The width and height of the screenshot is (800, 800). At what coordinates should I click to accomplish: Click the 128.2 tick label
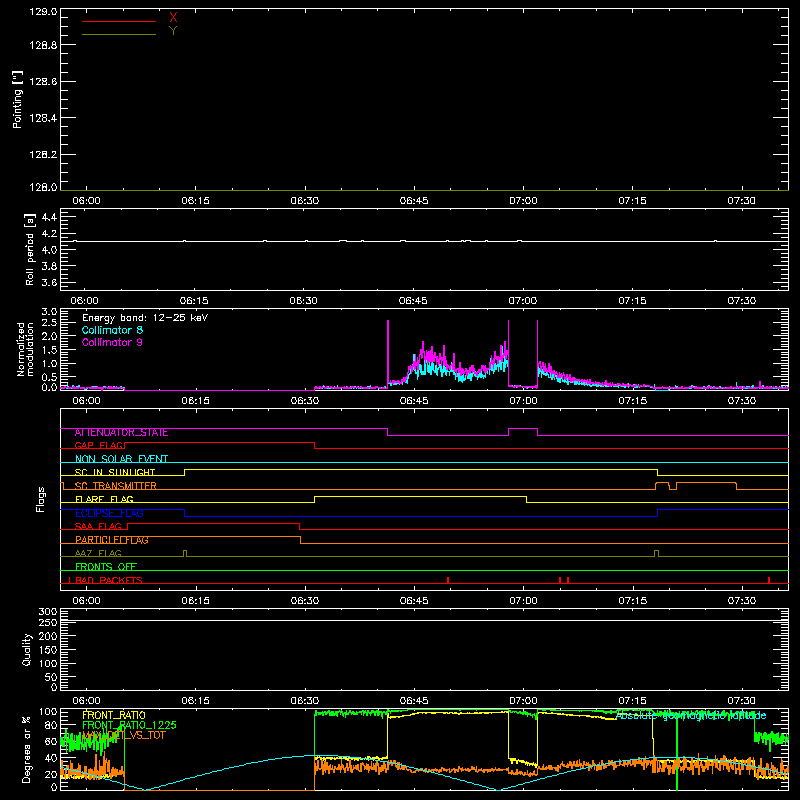pos(43,155)
